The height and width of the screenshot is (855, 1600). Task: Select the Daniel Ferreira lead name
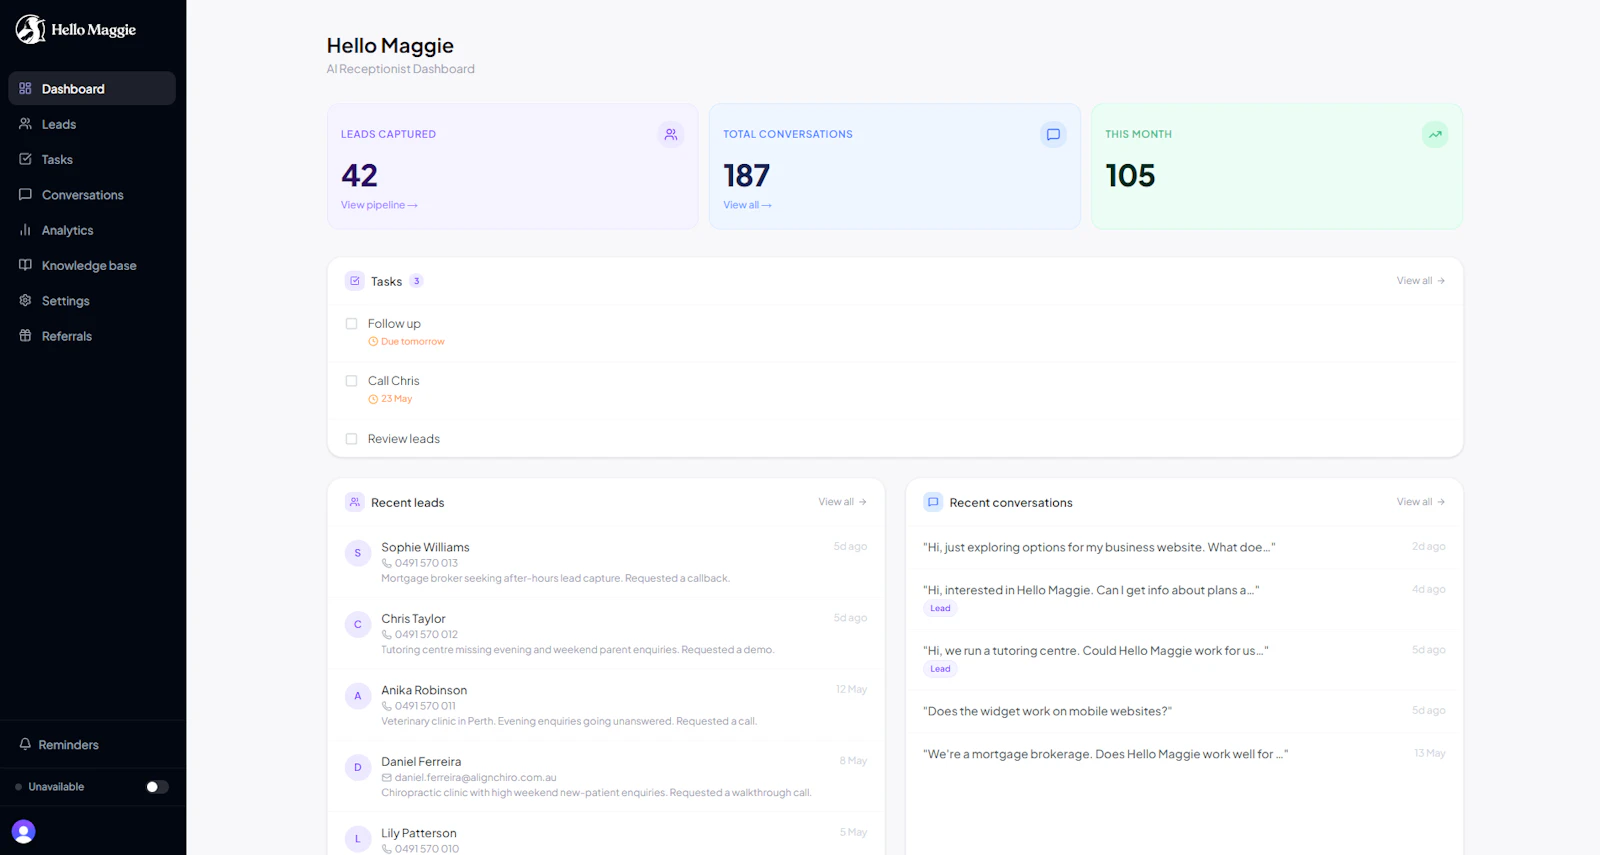(421, 762)
